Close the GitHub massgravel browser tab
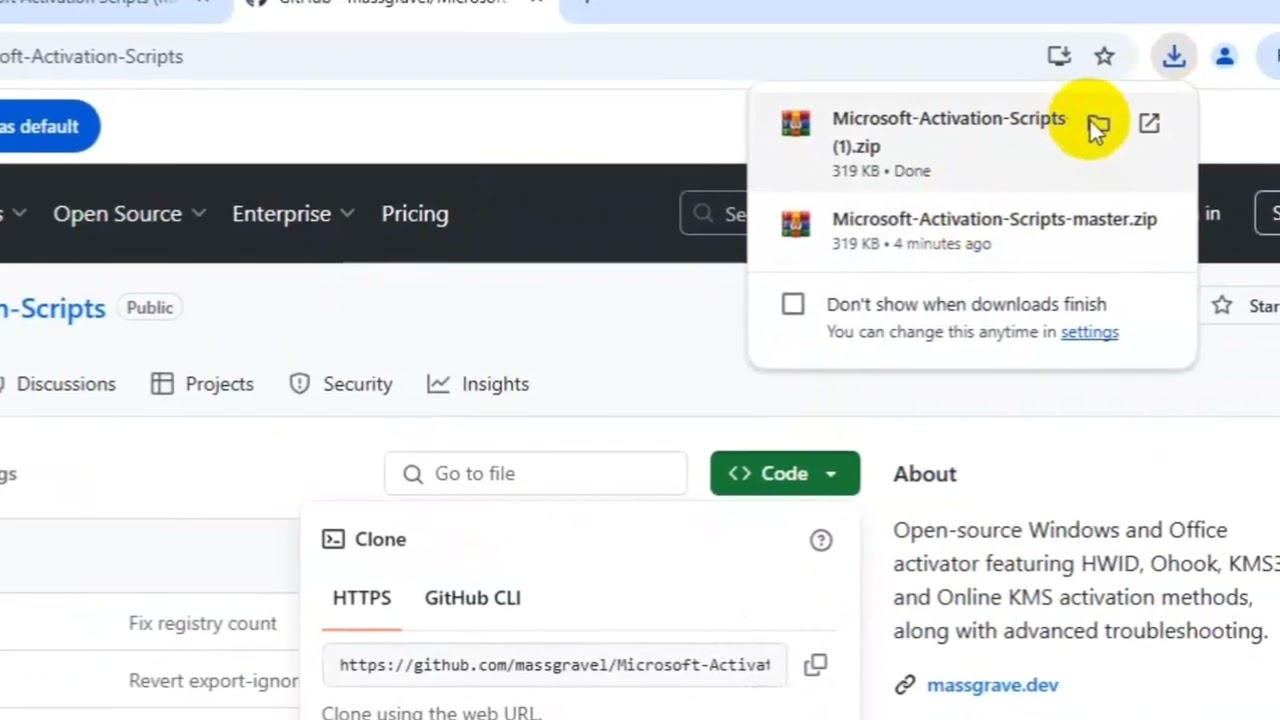The height and width of the screenshot is (720, 1280). click(x=536, y=3)
